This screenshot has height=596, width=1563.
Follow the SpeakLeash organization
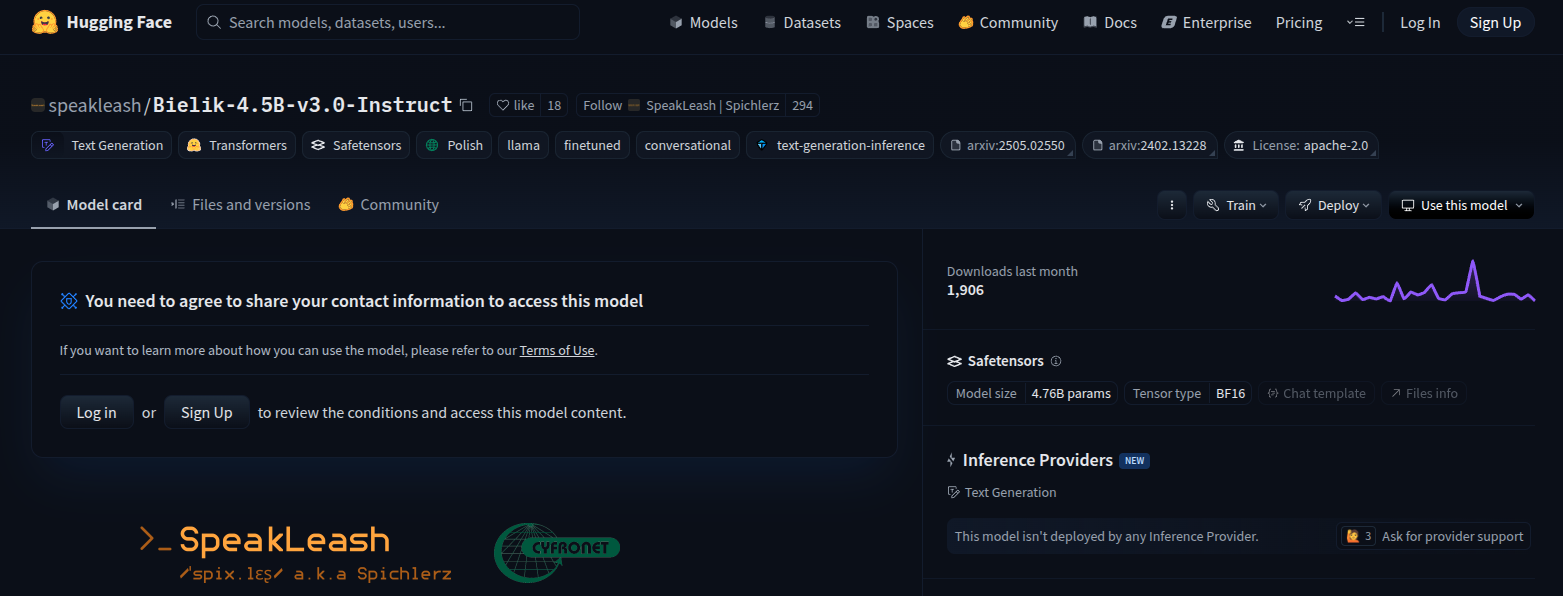point(602,105)
